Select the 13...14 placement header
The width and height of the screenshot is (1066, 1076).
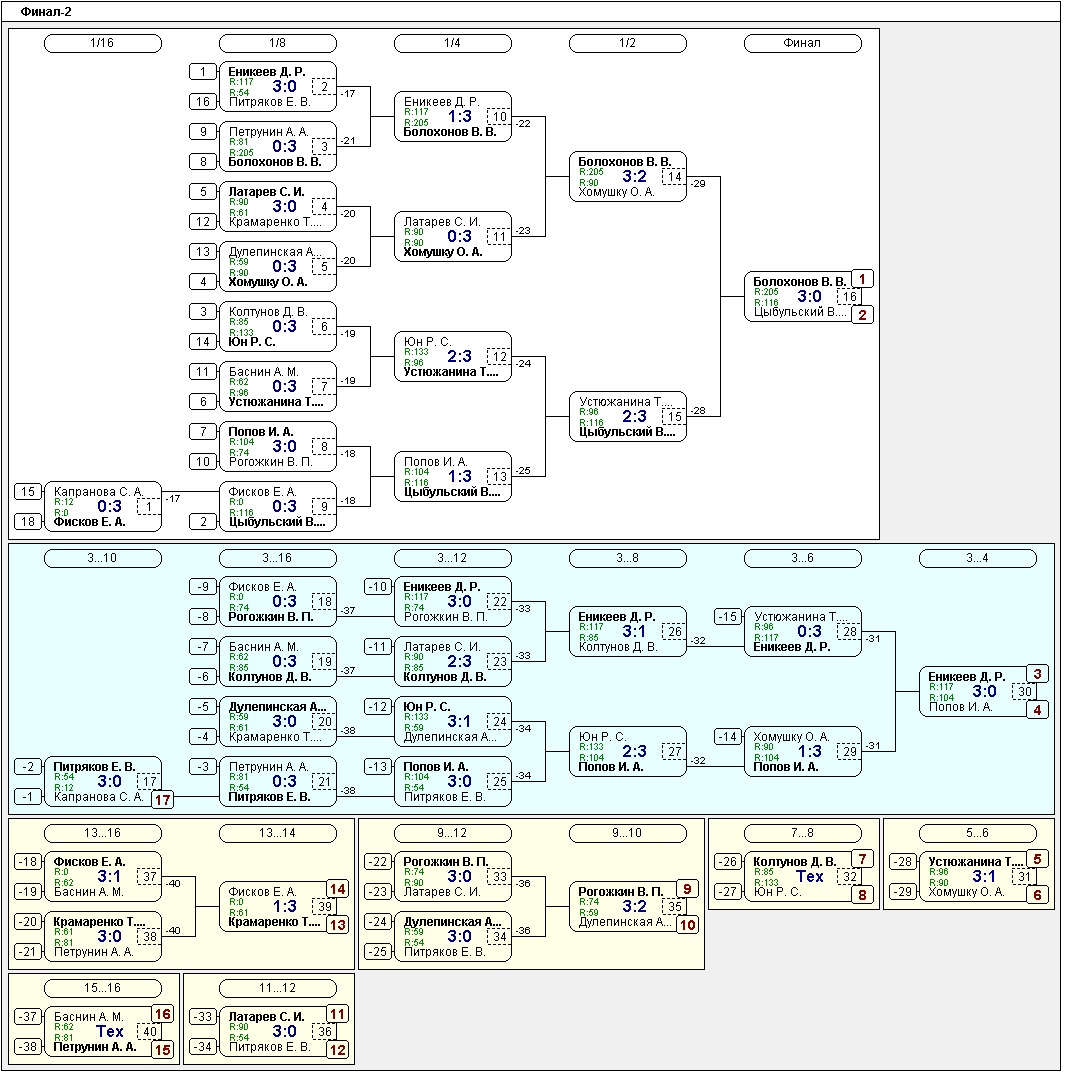[x=277, y=833]
